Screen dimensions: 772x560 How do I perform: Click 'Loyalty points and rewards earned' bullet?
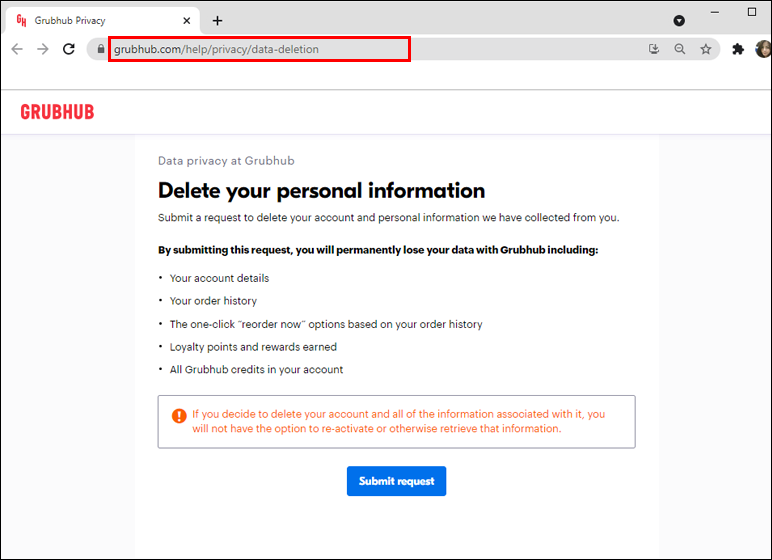point(253,347)
